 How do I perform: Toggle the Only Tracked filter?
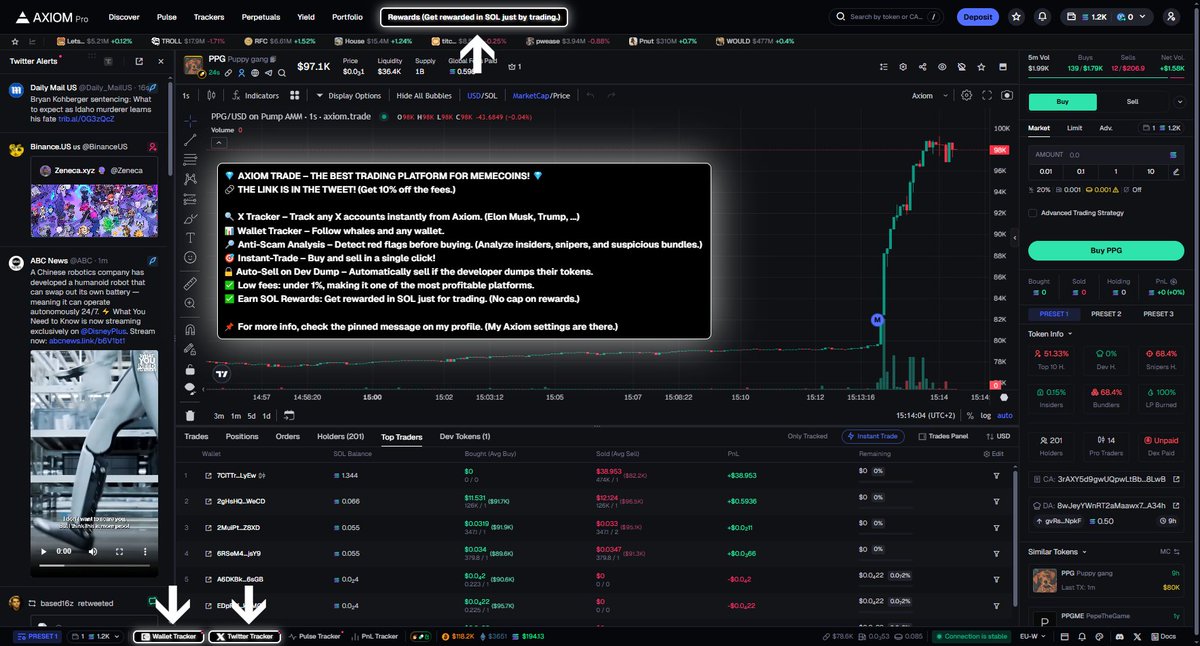pyautogui.click(x=807, y=436)
